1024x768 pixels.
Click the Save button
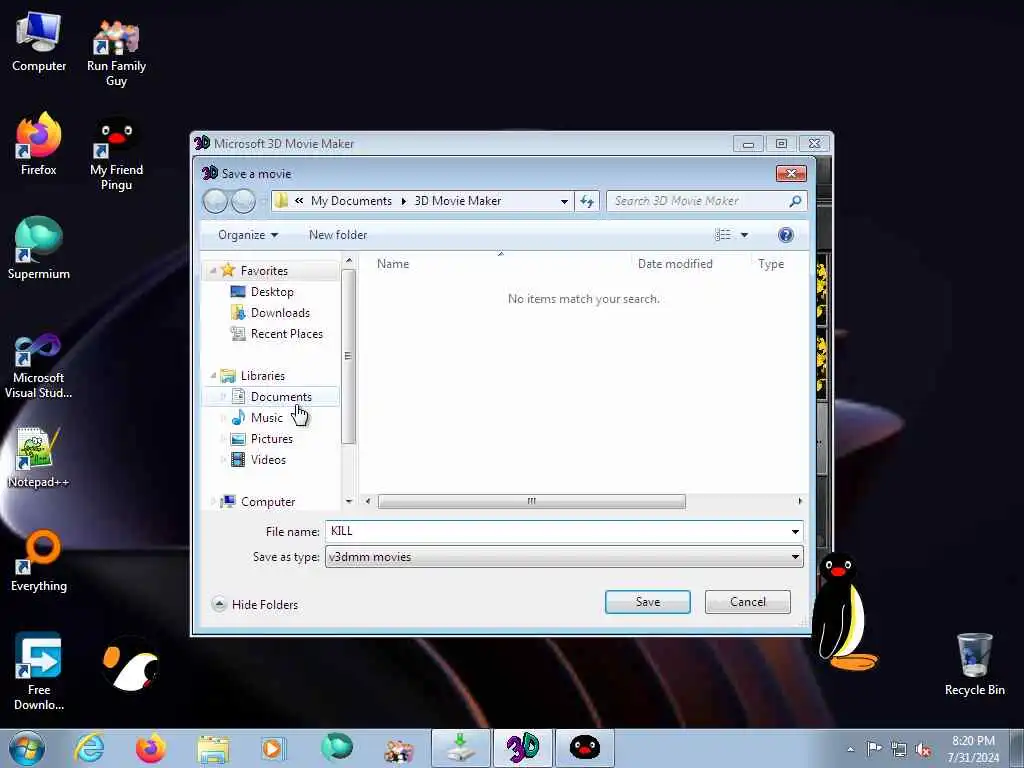point(647,602)
